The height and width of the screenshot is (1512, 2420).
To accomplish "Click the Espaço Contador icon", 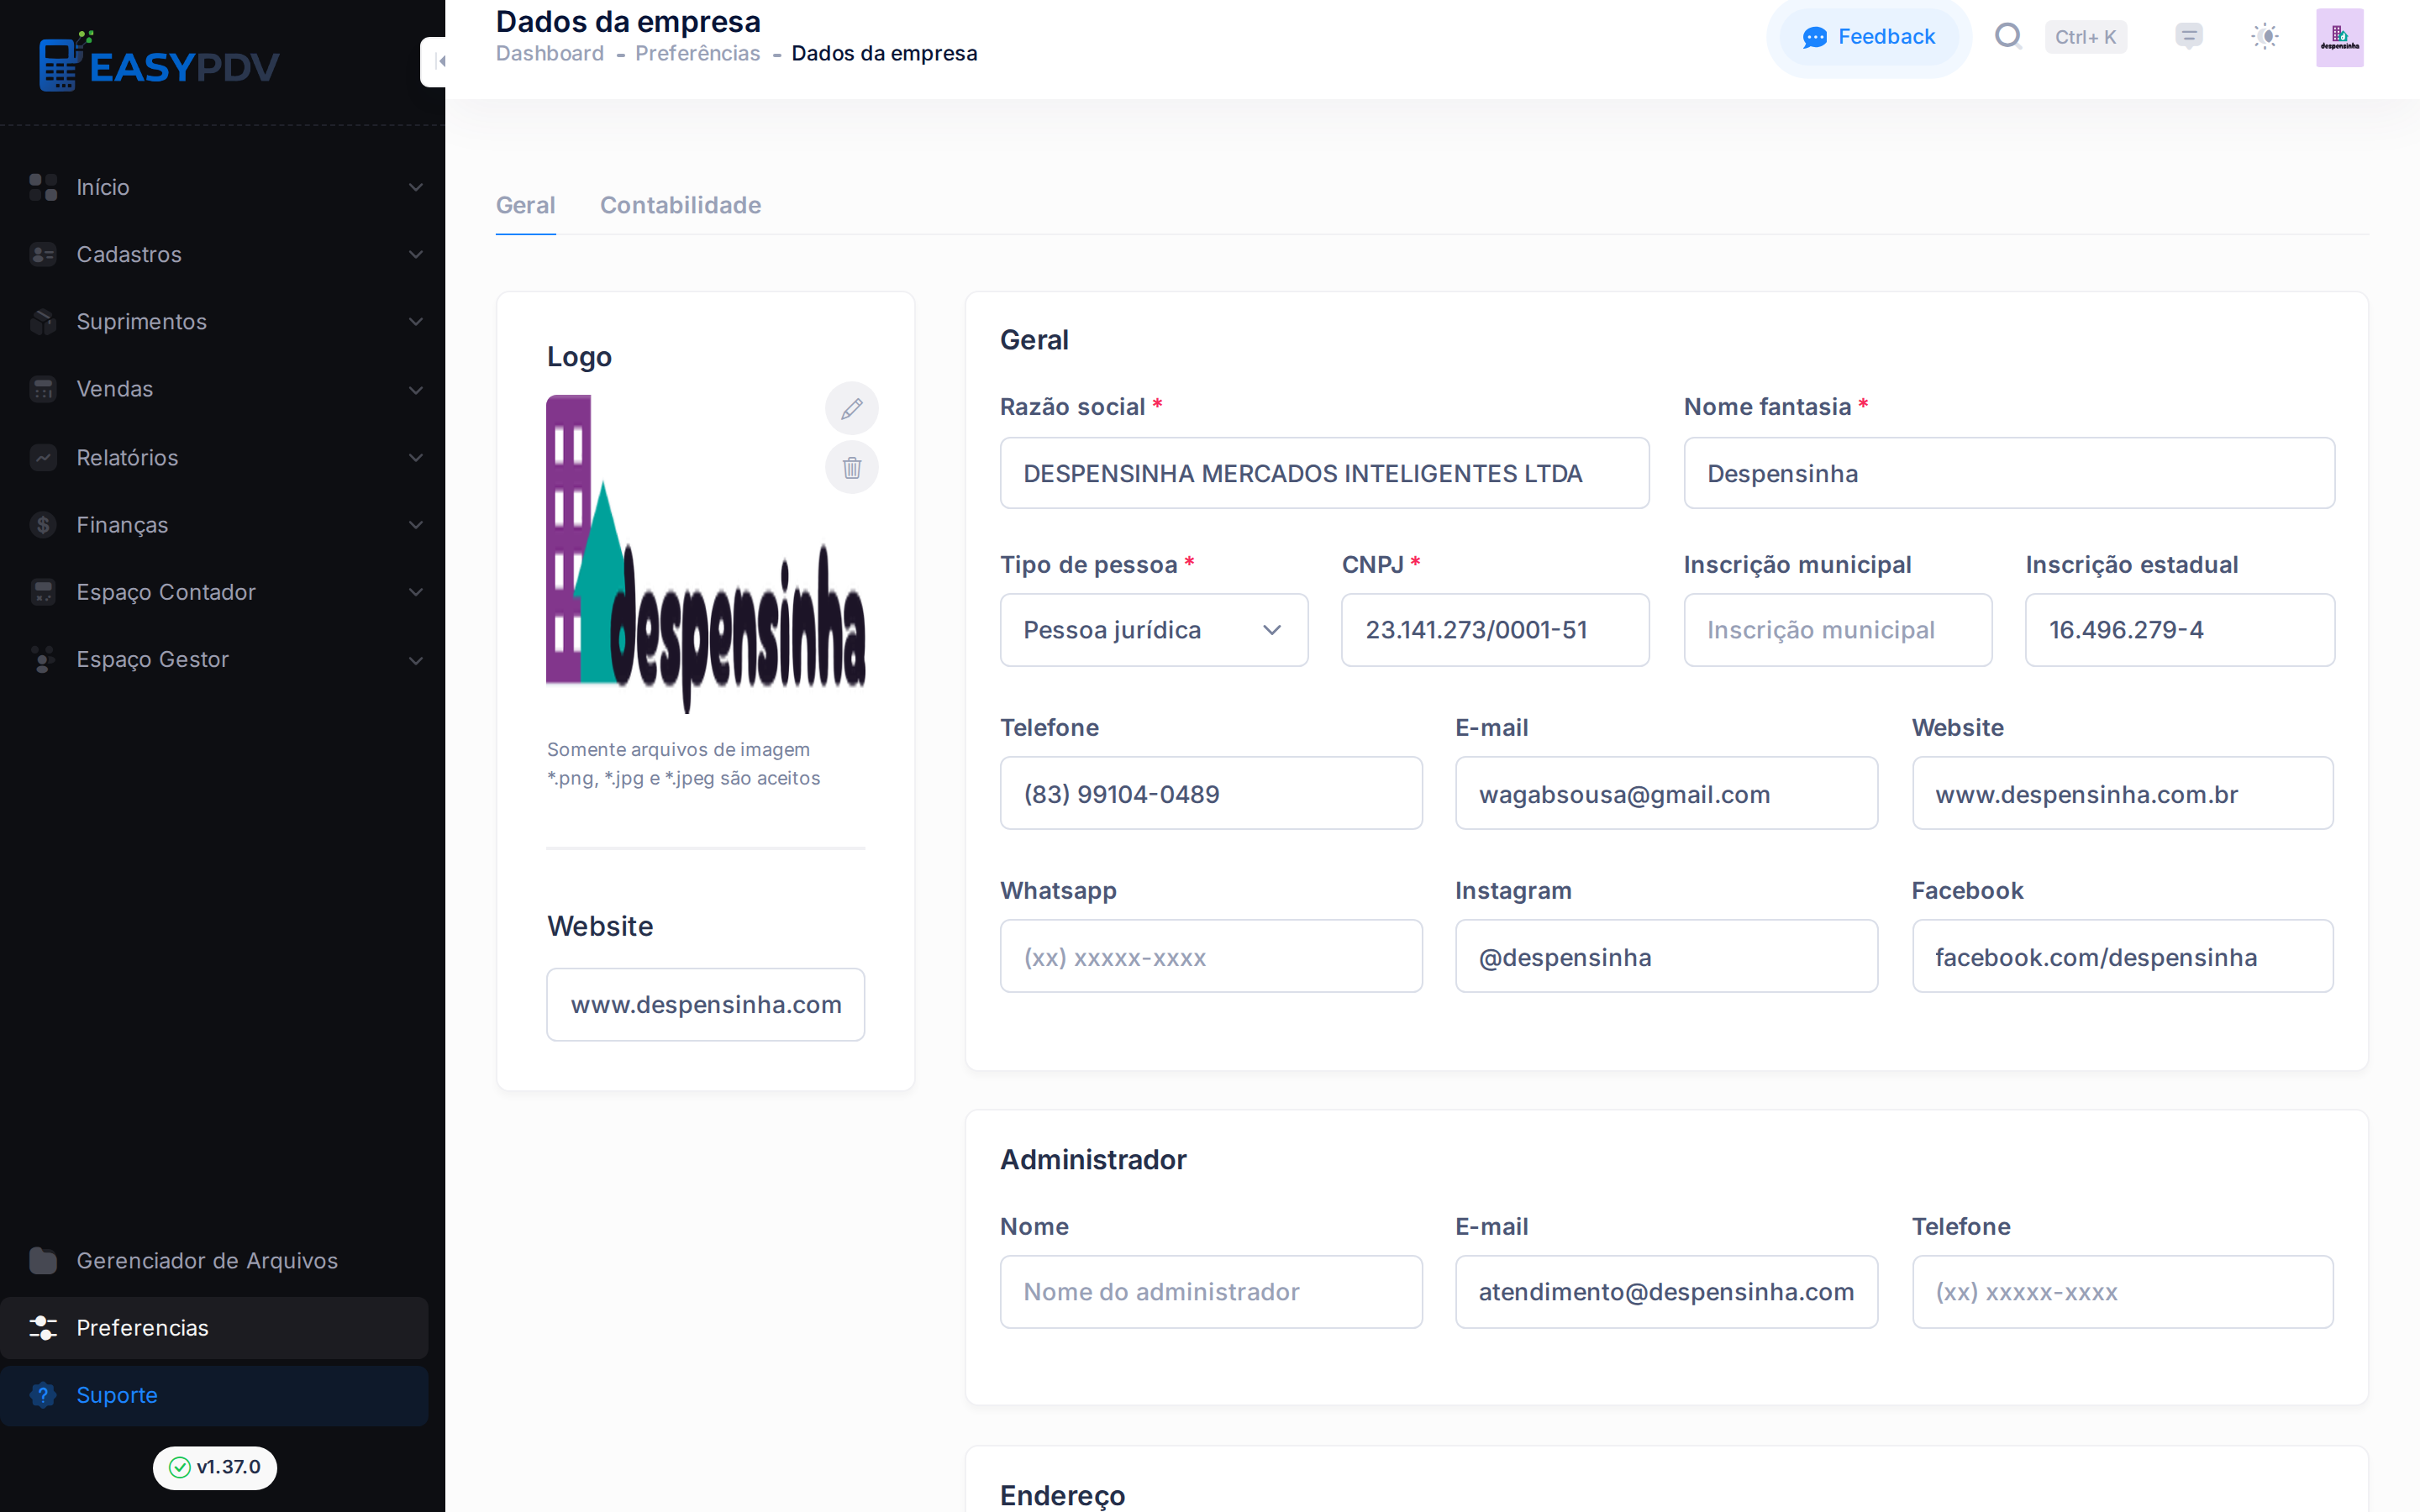I will coord(43,592).
